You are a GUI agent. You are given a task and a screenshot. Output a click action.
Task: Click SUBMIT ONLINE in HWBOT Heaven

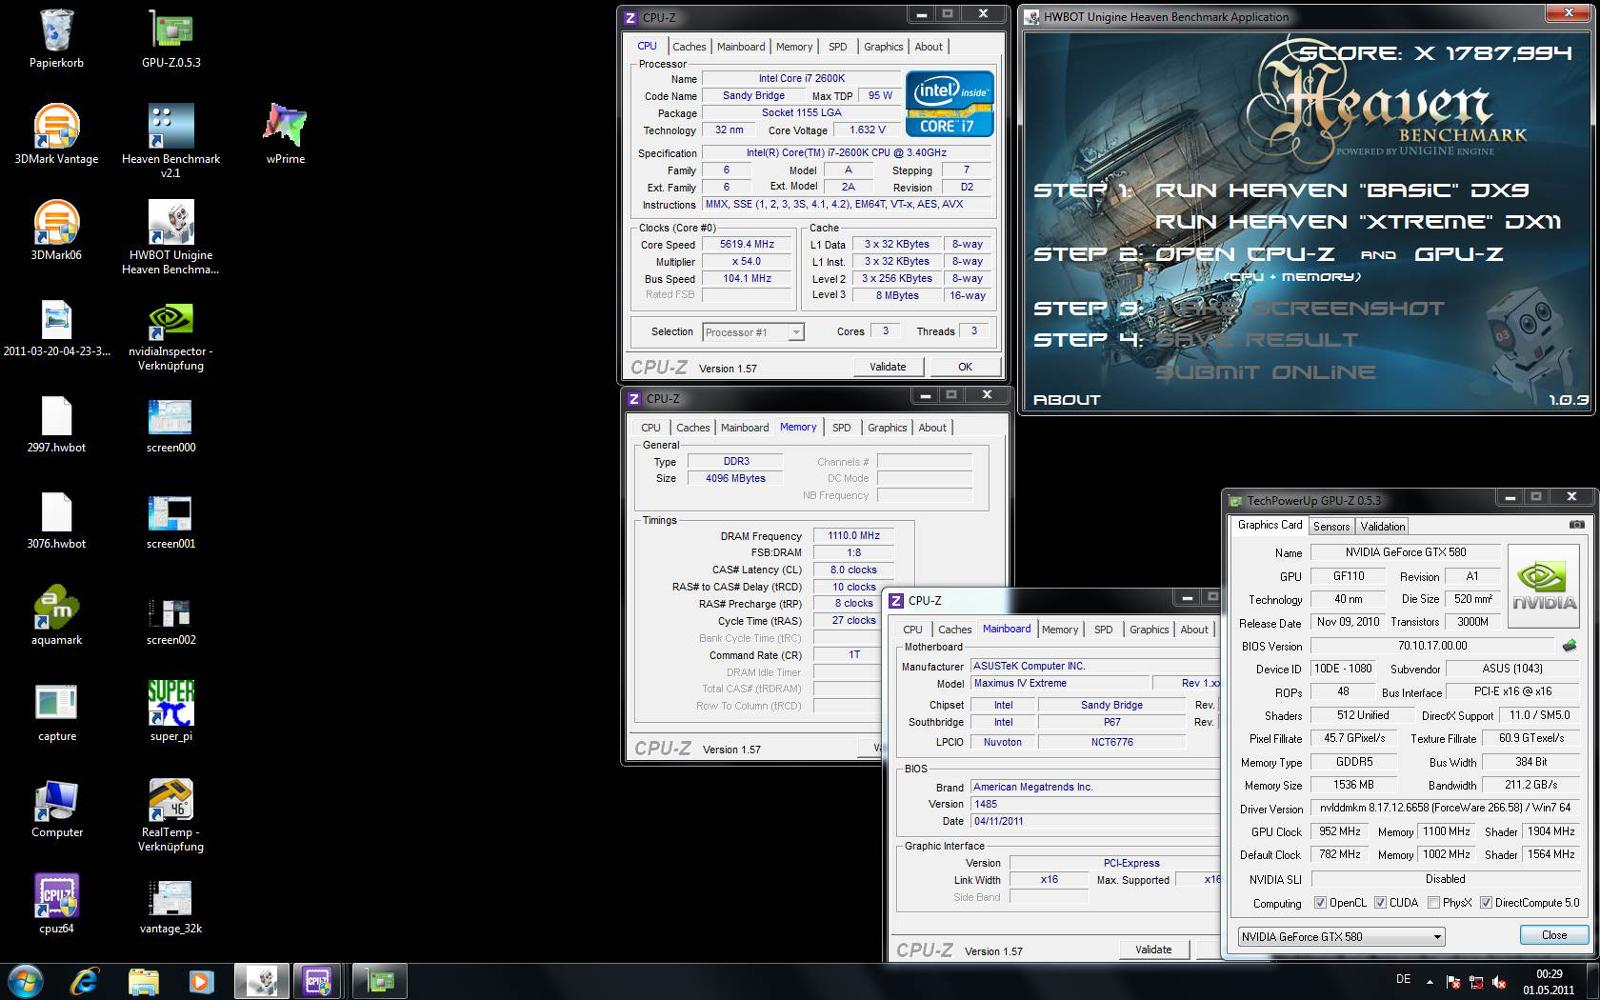1266,372
